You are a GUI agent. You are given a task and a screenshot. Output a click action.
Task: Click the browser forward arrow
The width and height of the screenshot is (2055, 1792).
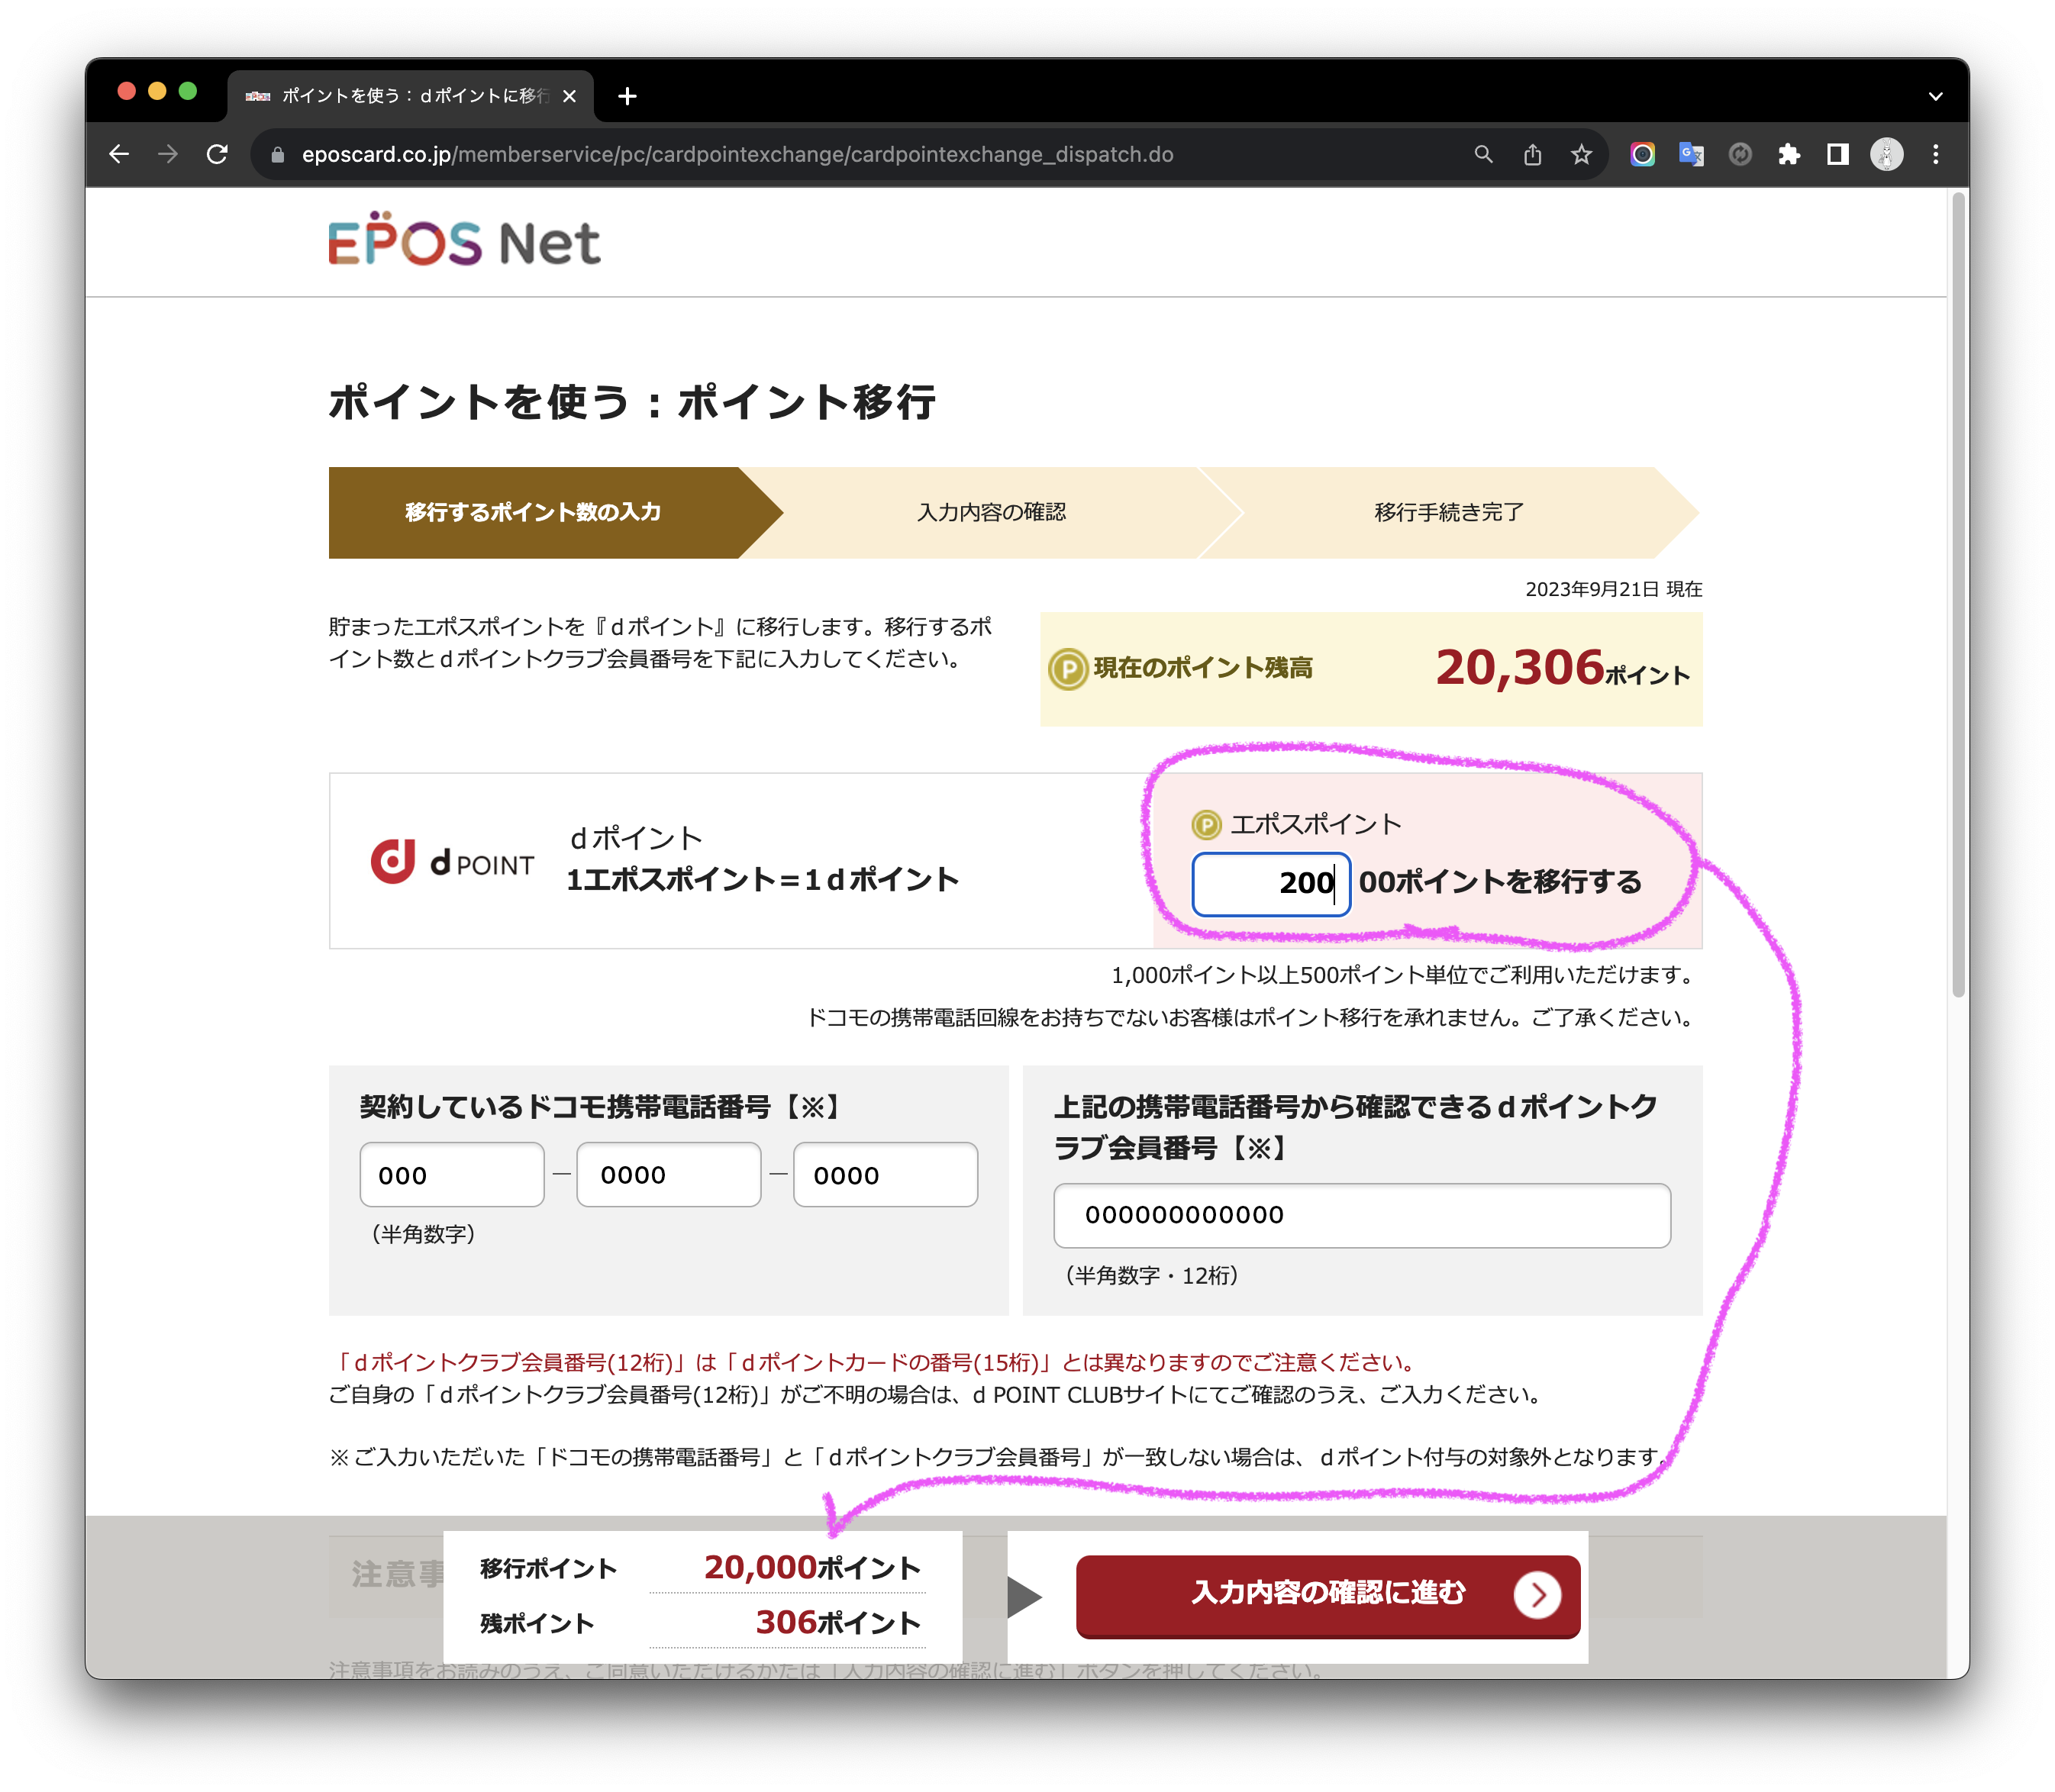pyautogui.click(x=168, y=154)
